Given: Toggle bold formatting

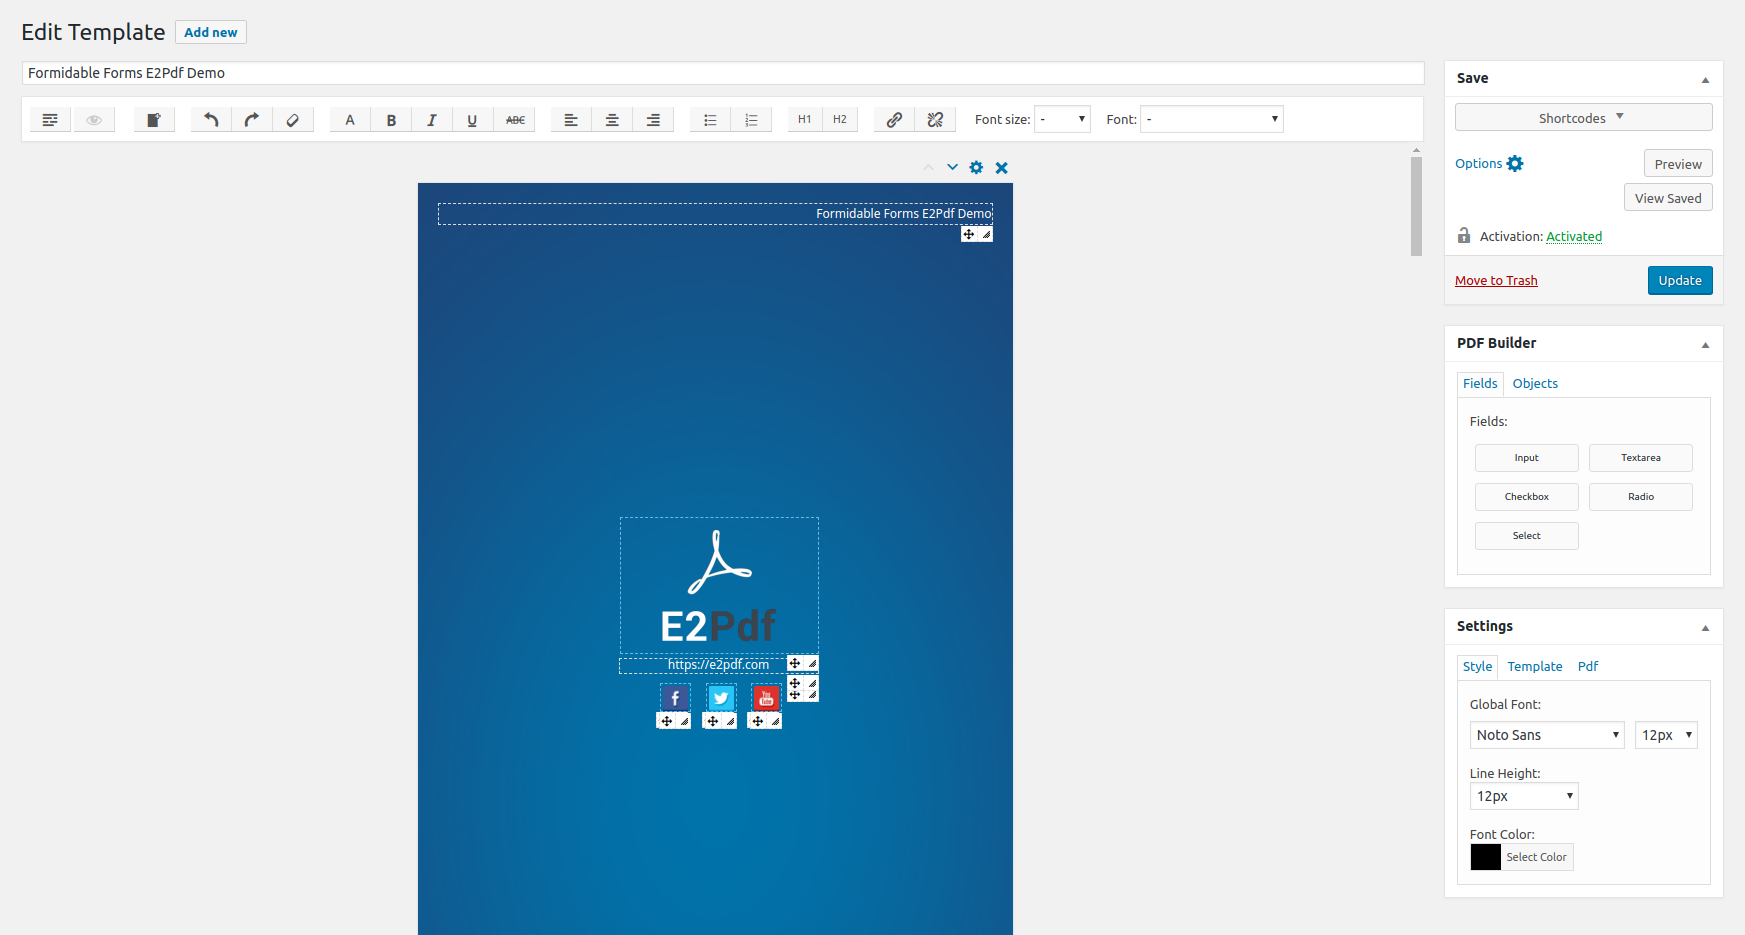Looking at the screenshot, I should click(x=391, y=120).
